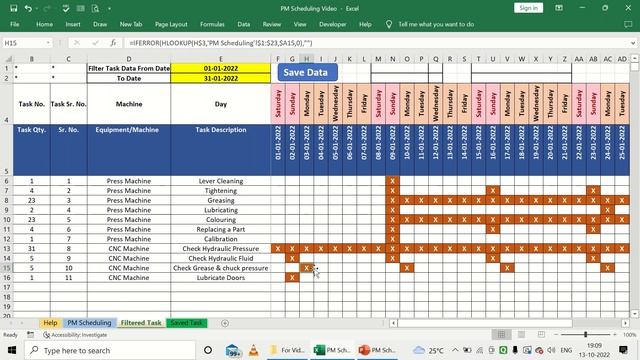Click the Print Preview icon in Quick Access Toolbar
Screen dimensions: 640x360
95,8
